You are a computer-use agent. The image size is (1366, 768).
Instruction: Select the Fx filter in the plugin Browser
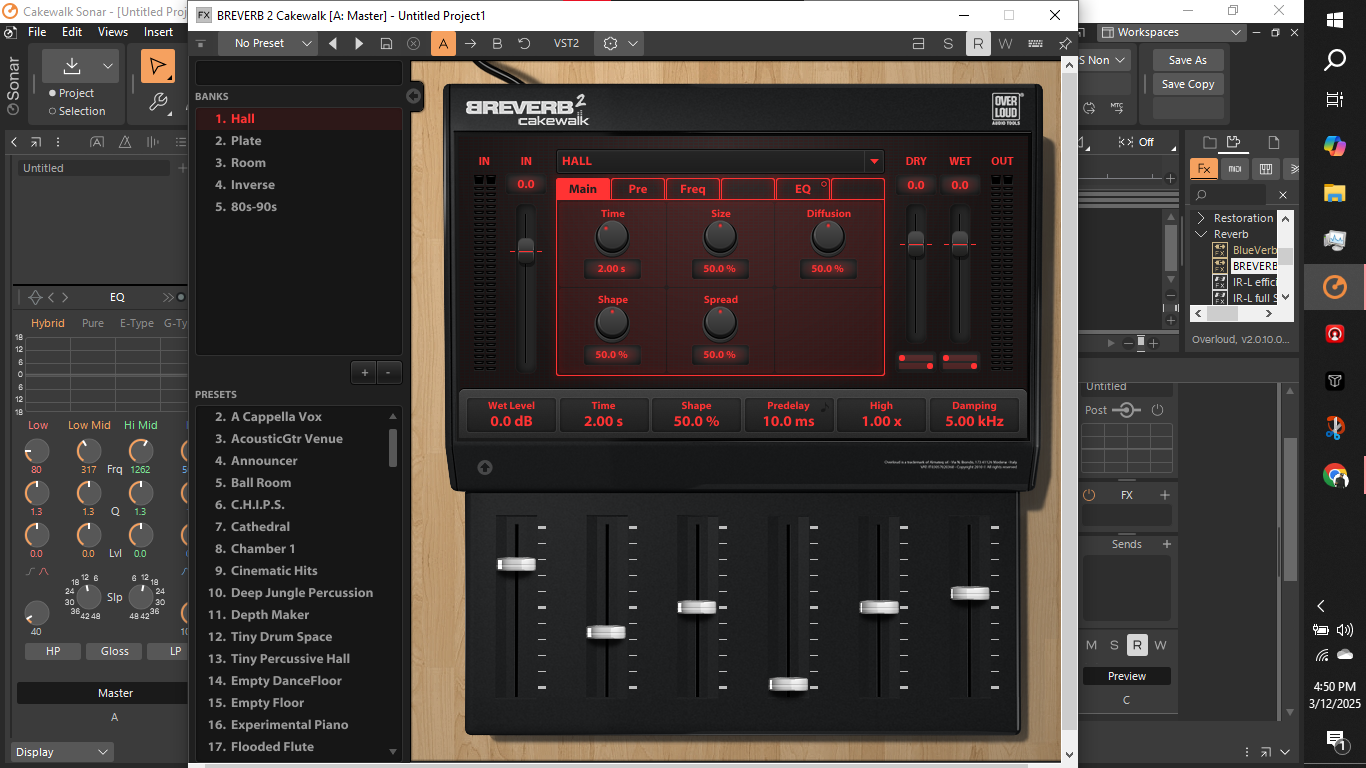click(1203, 168)
